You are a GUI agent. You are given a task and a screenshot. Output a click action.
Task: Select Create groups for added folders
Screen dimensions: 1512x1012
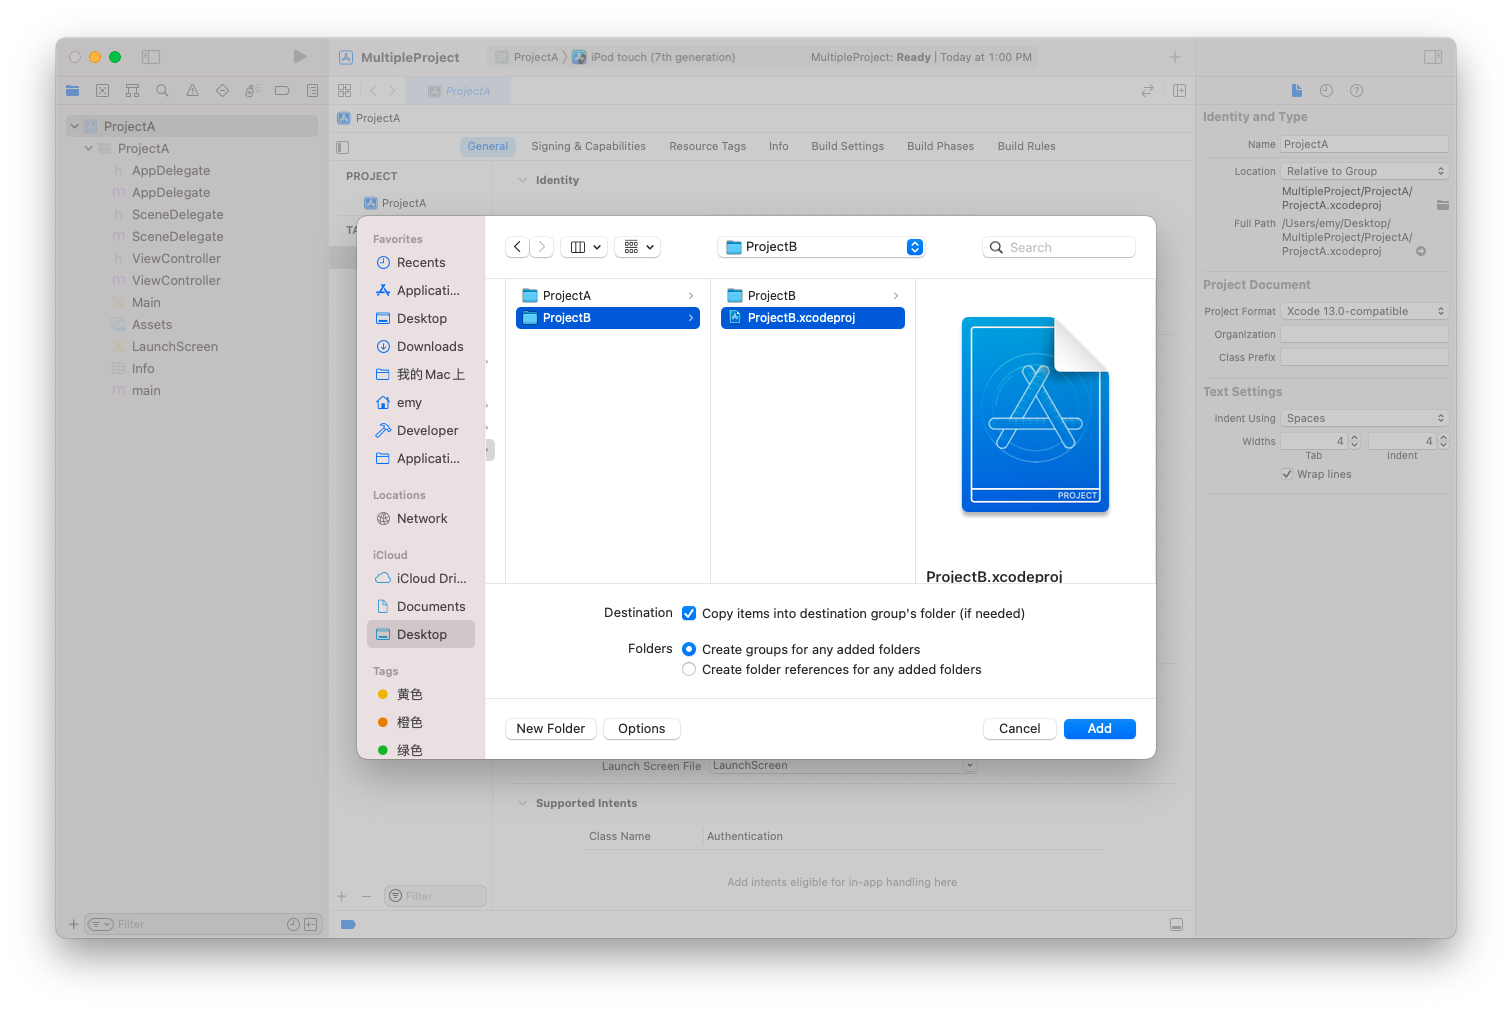coord(689,649)
